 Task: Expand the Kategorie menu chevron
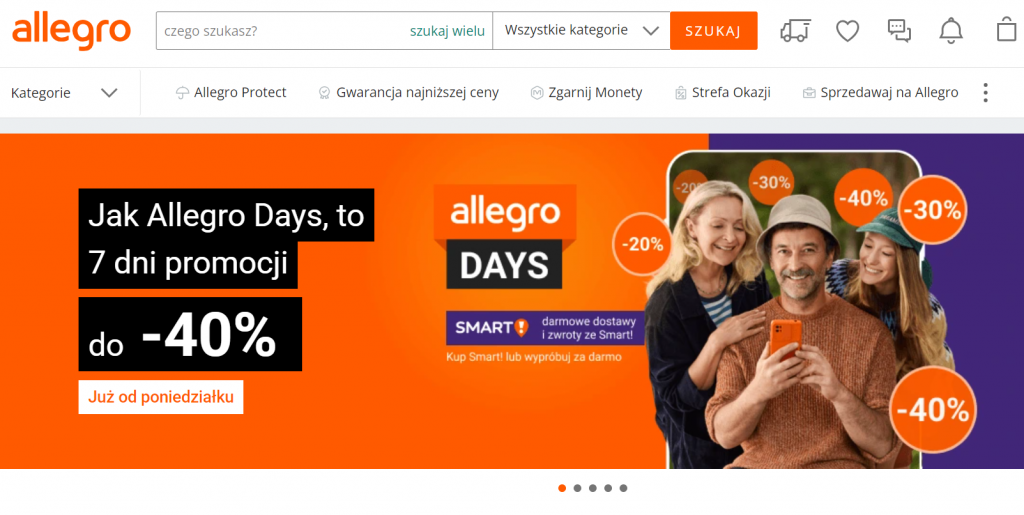[109, 93]
